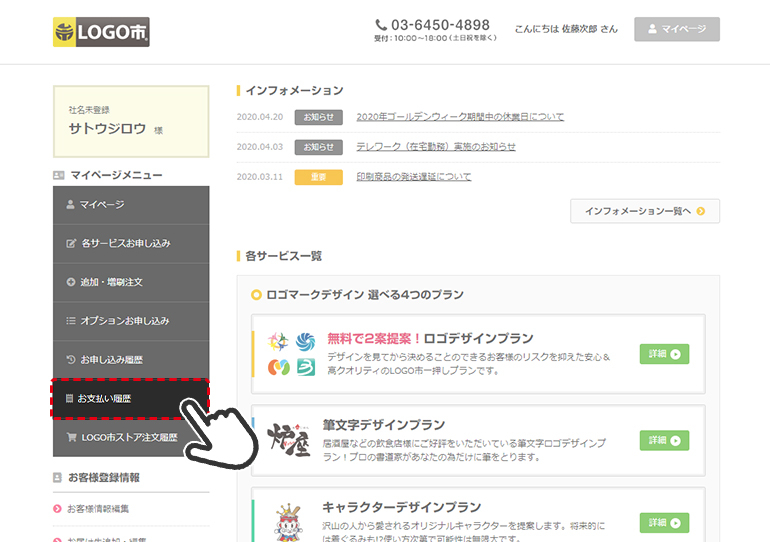Open 追加・増刷注文 menu item
Image resolution: width=770 pixels, height=542 pixels.
click(131, 282)
